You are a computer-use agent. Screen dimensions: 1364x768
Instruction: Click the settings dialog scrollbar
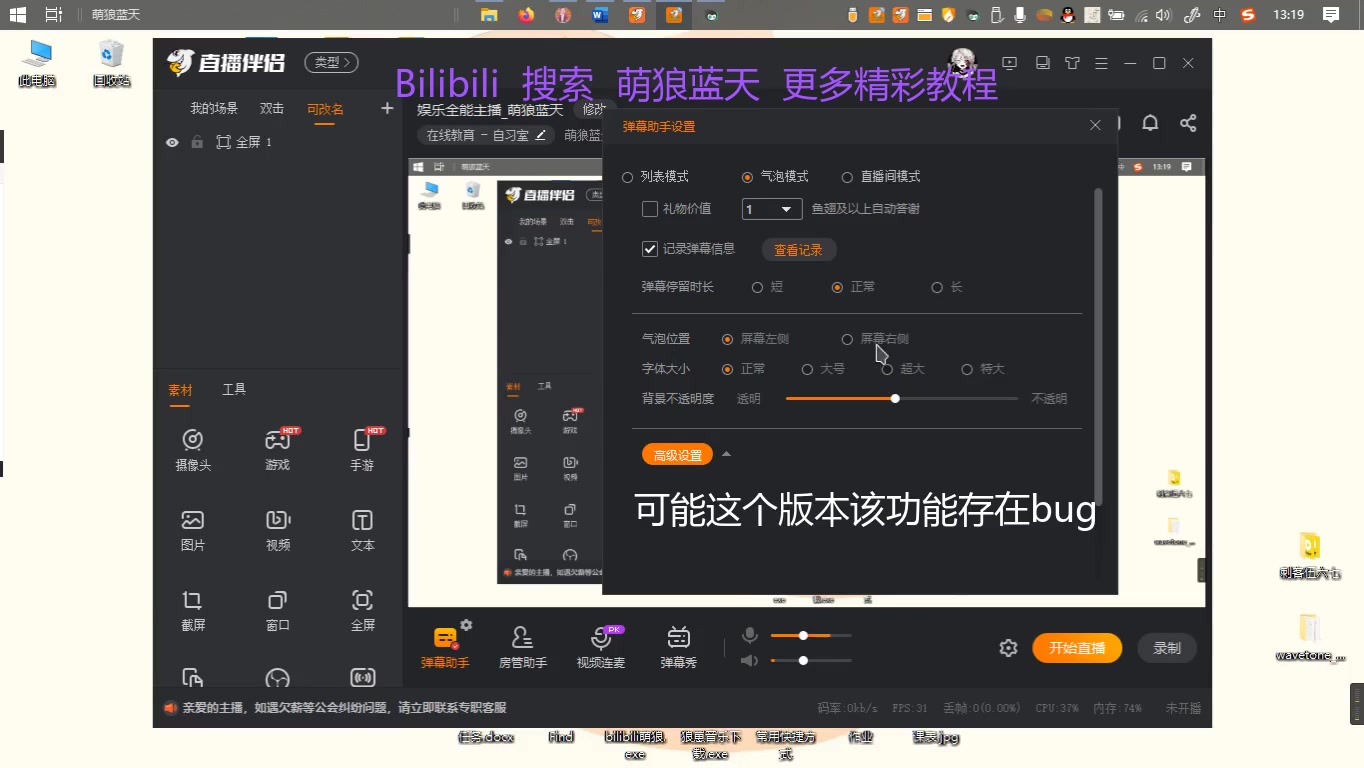pos(1098,345)
